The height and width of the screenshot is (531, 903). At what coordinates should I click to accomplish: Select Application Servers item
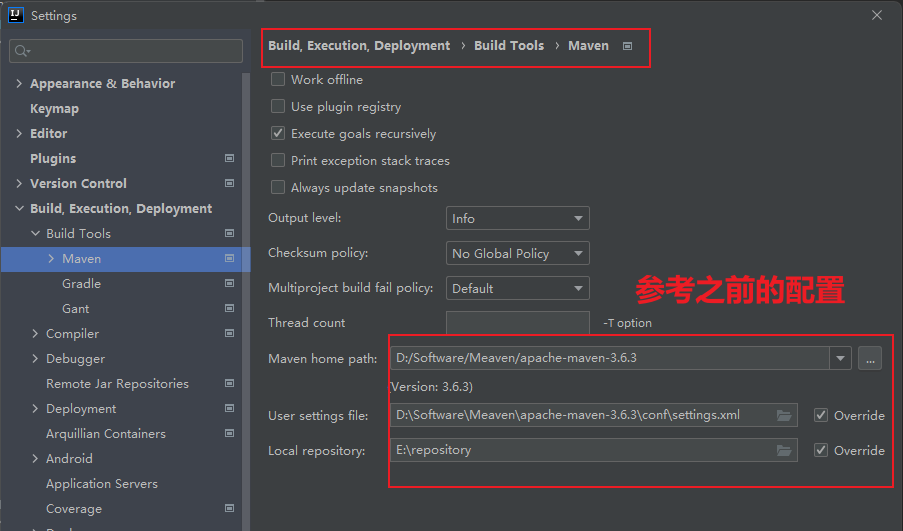pos(102,484)
